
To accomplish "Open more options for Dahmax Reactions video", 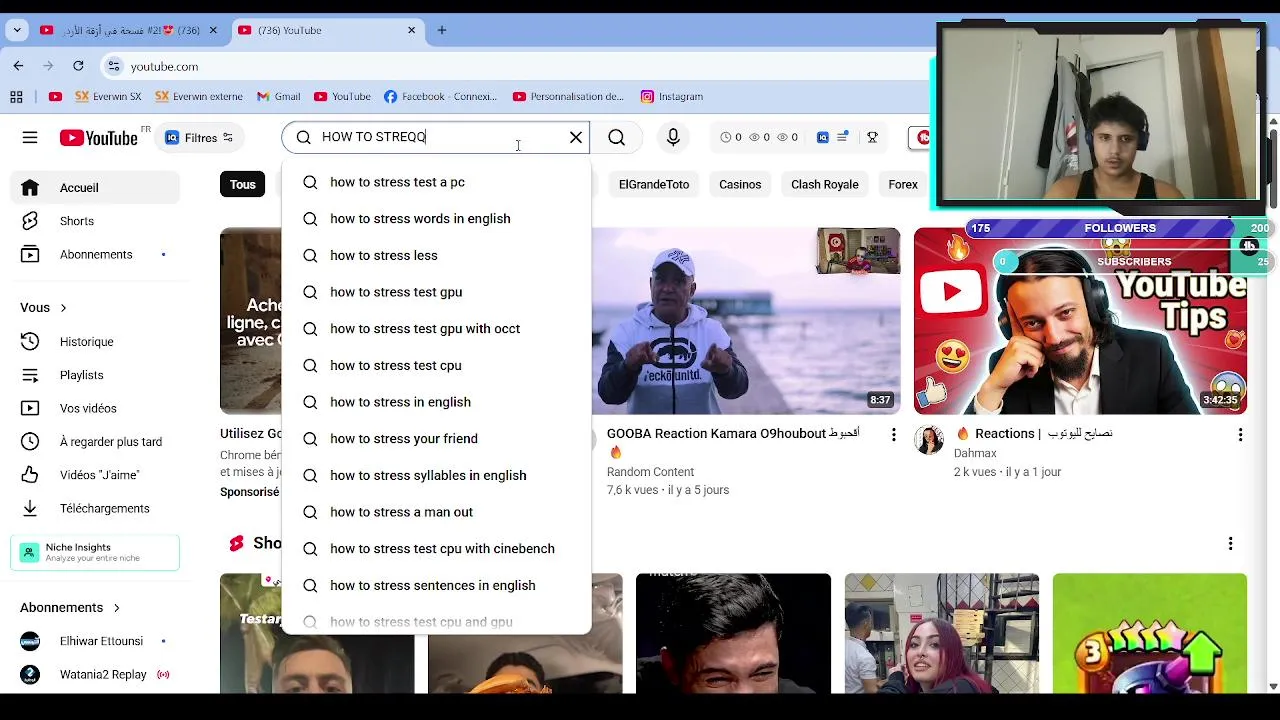I will coord(1240,435).
